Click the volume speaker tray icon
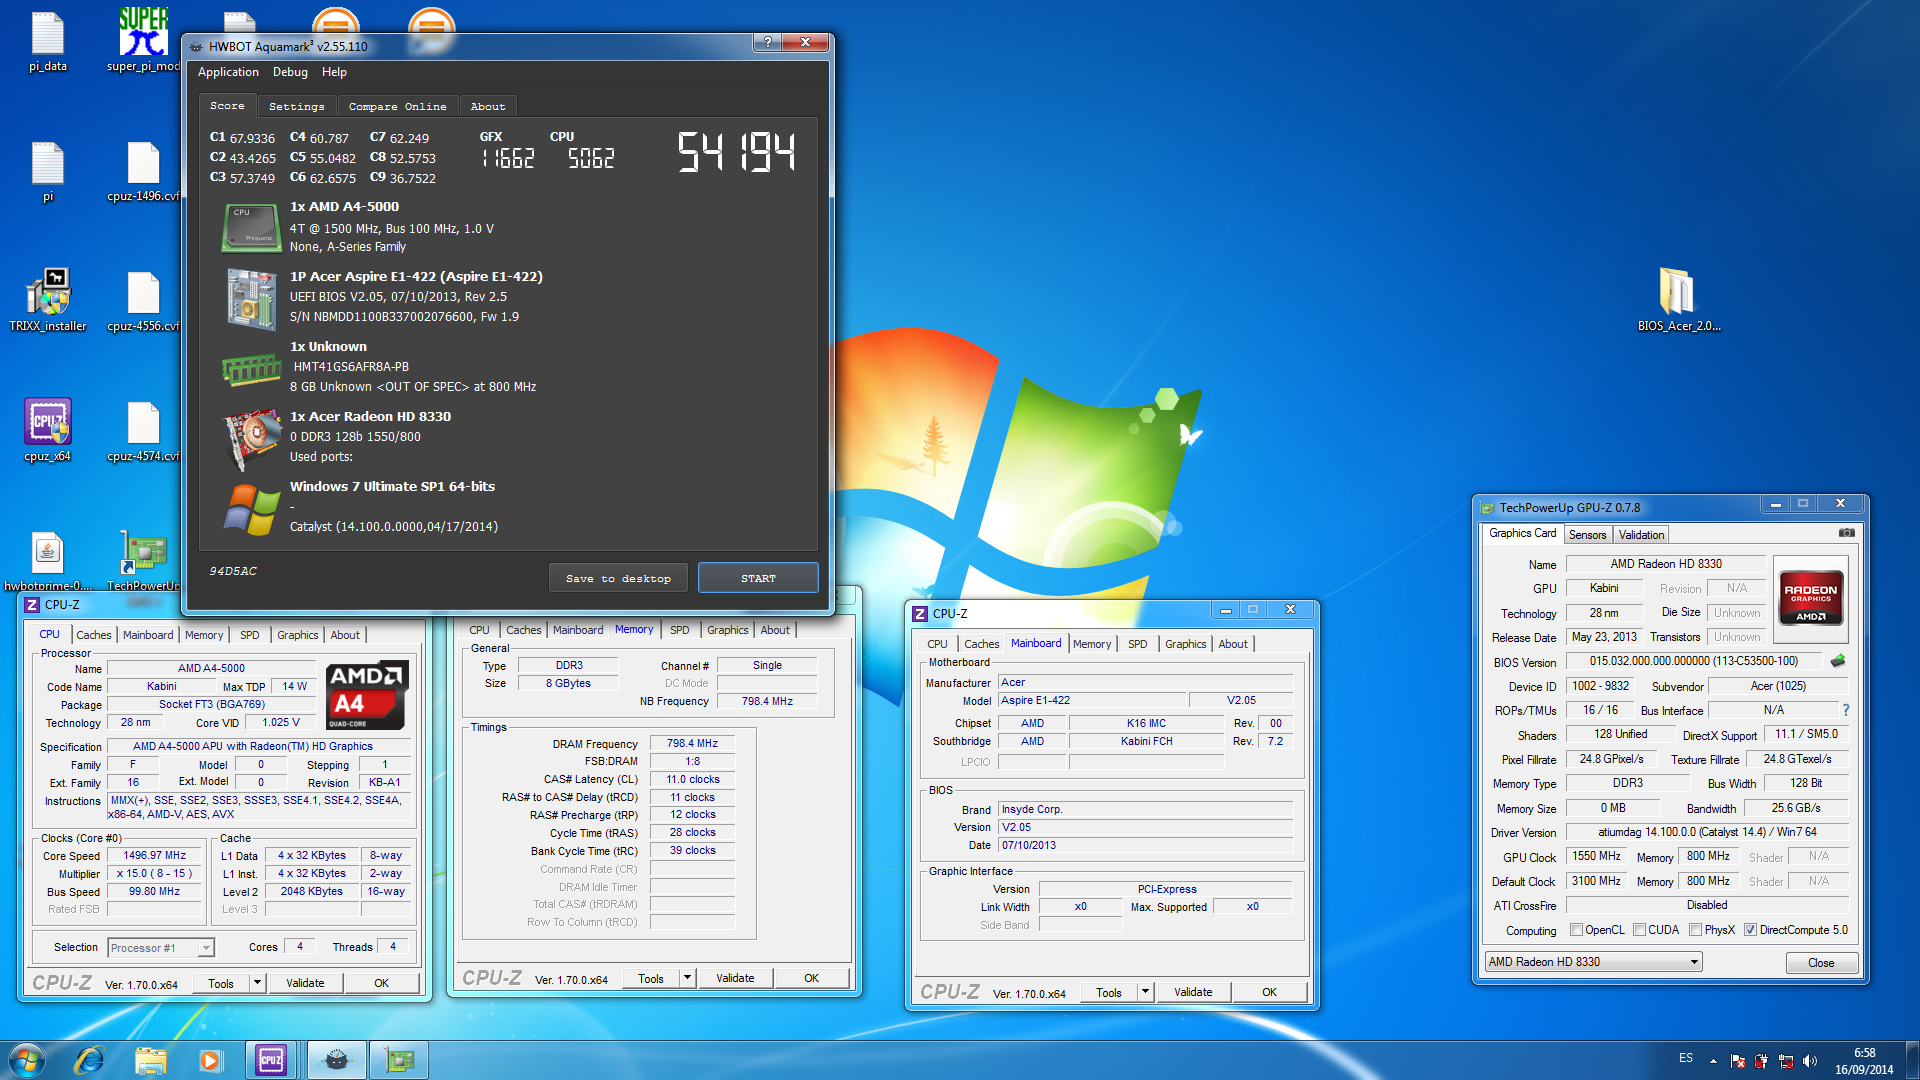Screen dimensions: 1920x1080 coord(1809,1061)
